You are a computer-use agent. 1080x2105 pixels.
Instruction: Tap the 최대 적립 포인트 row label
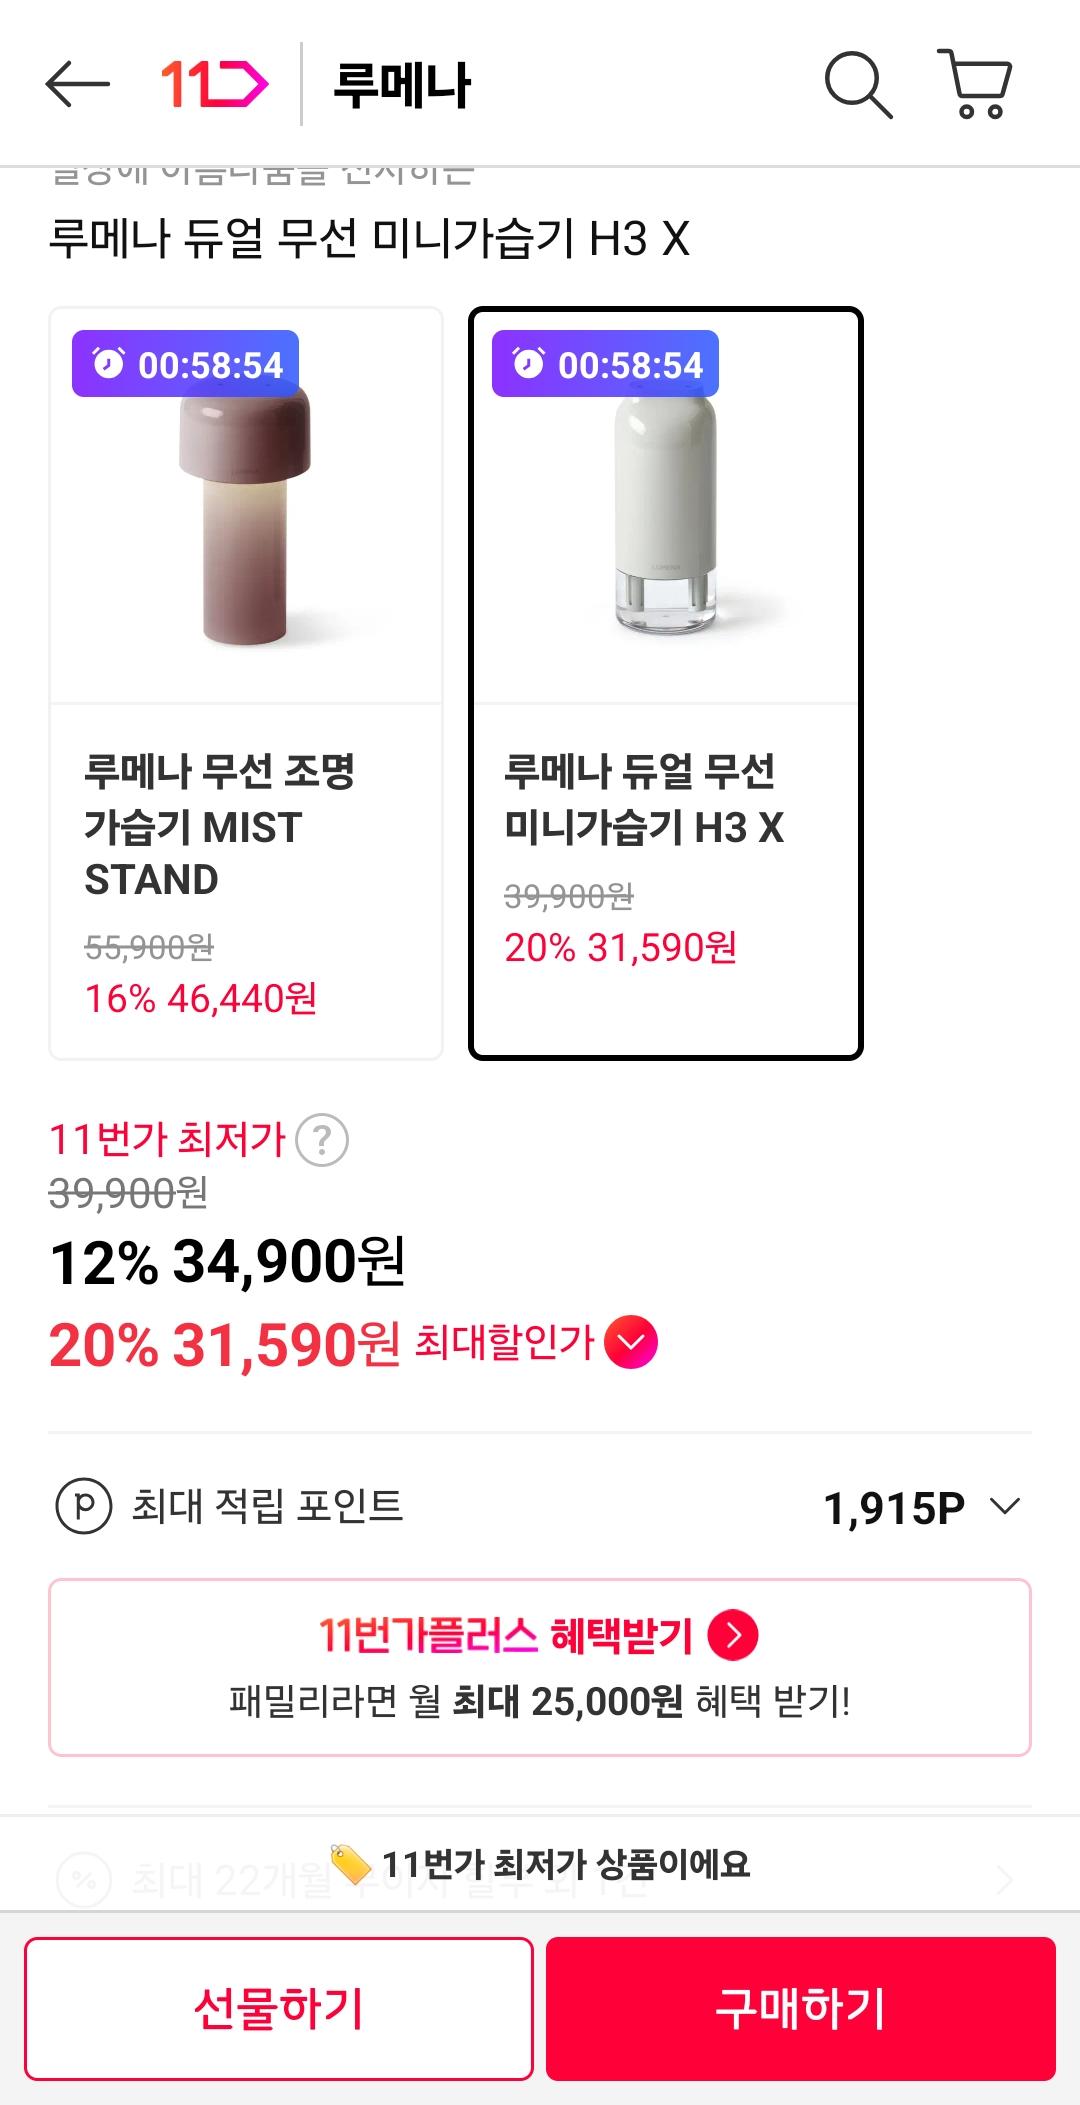(x=268, y=1506)
